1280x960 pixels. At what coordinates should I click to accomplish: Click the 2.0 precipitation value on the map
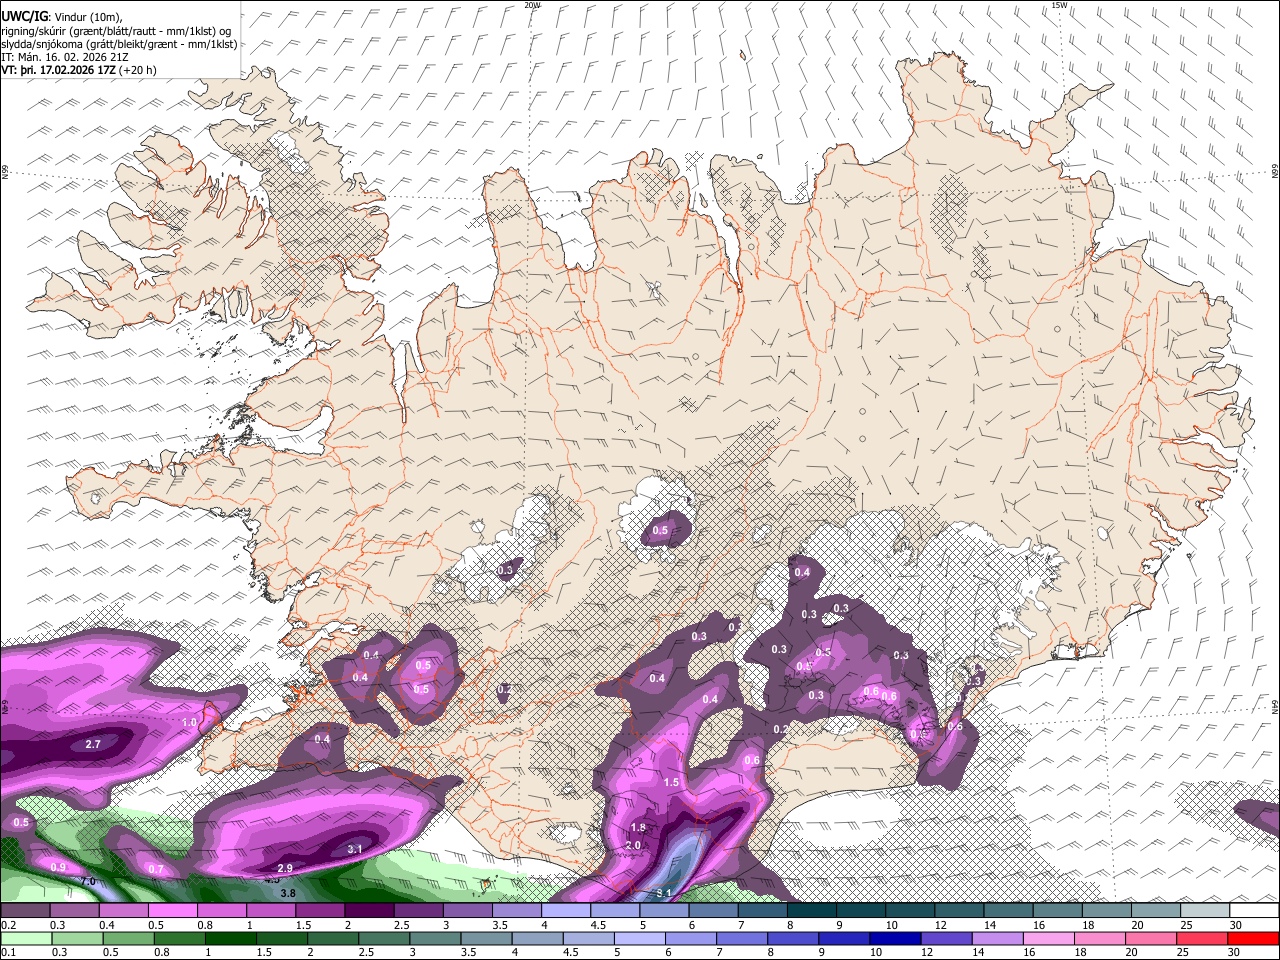[x=632, y=845]
